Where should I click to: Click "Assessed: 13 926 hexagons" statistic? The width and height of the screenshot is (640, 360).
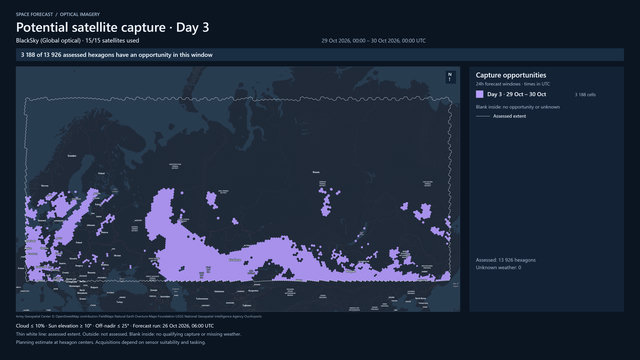pyautogui.click(x=506, y=260)
